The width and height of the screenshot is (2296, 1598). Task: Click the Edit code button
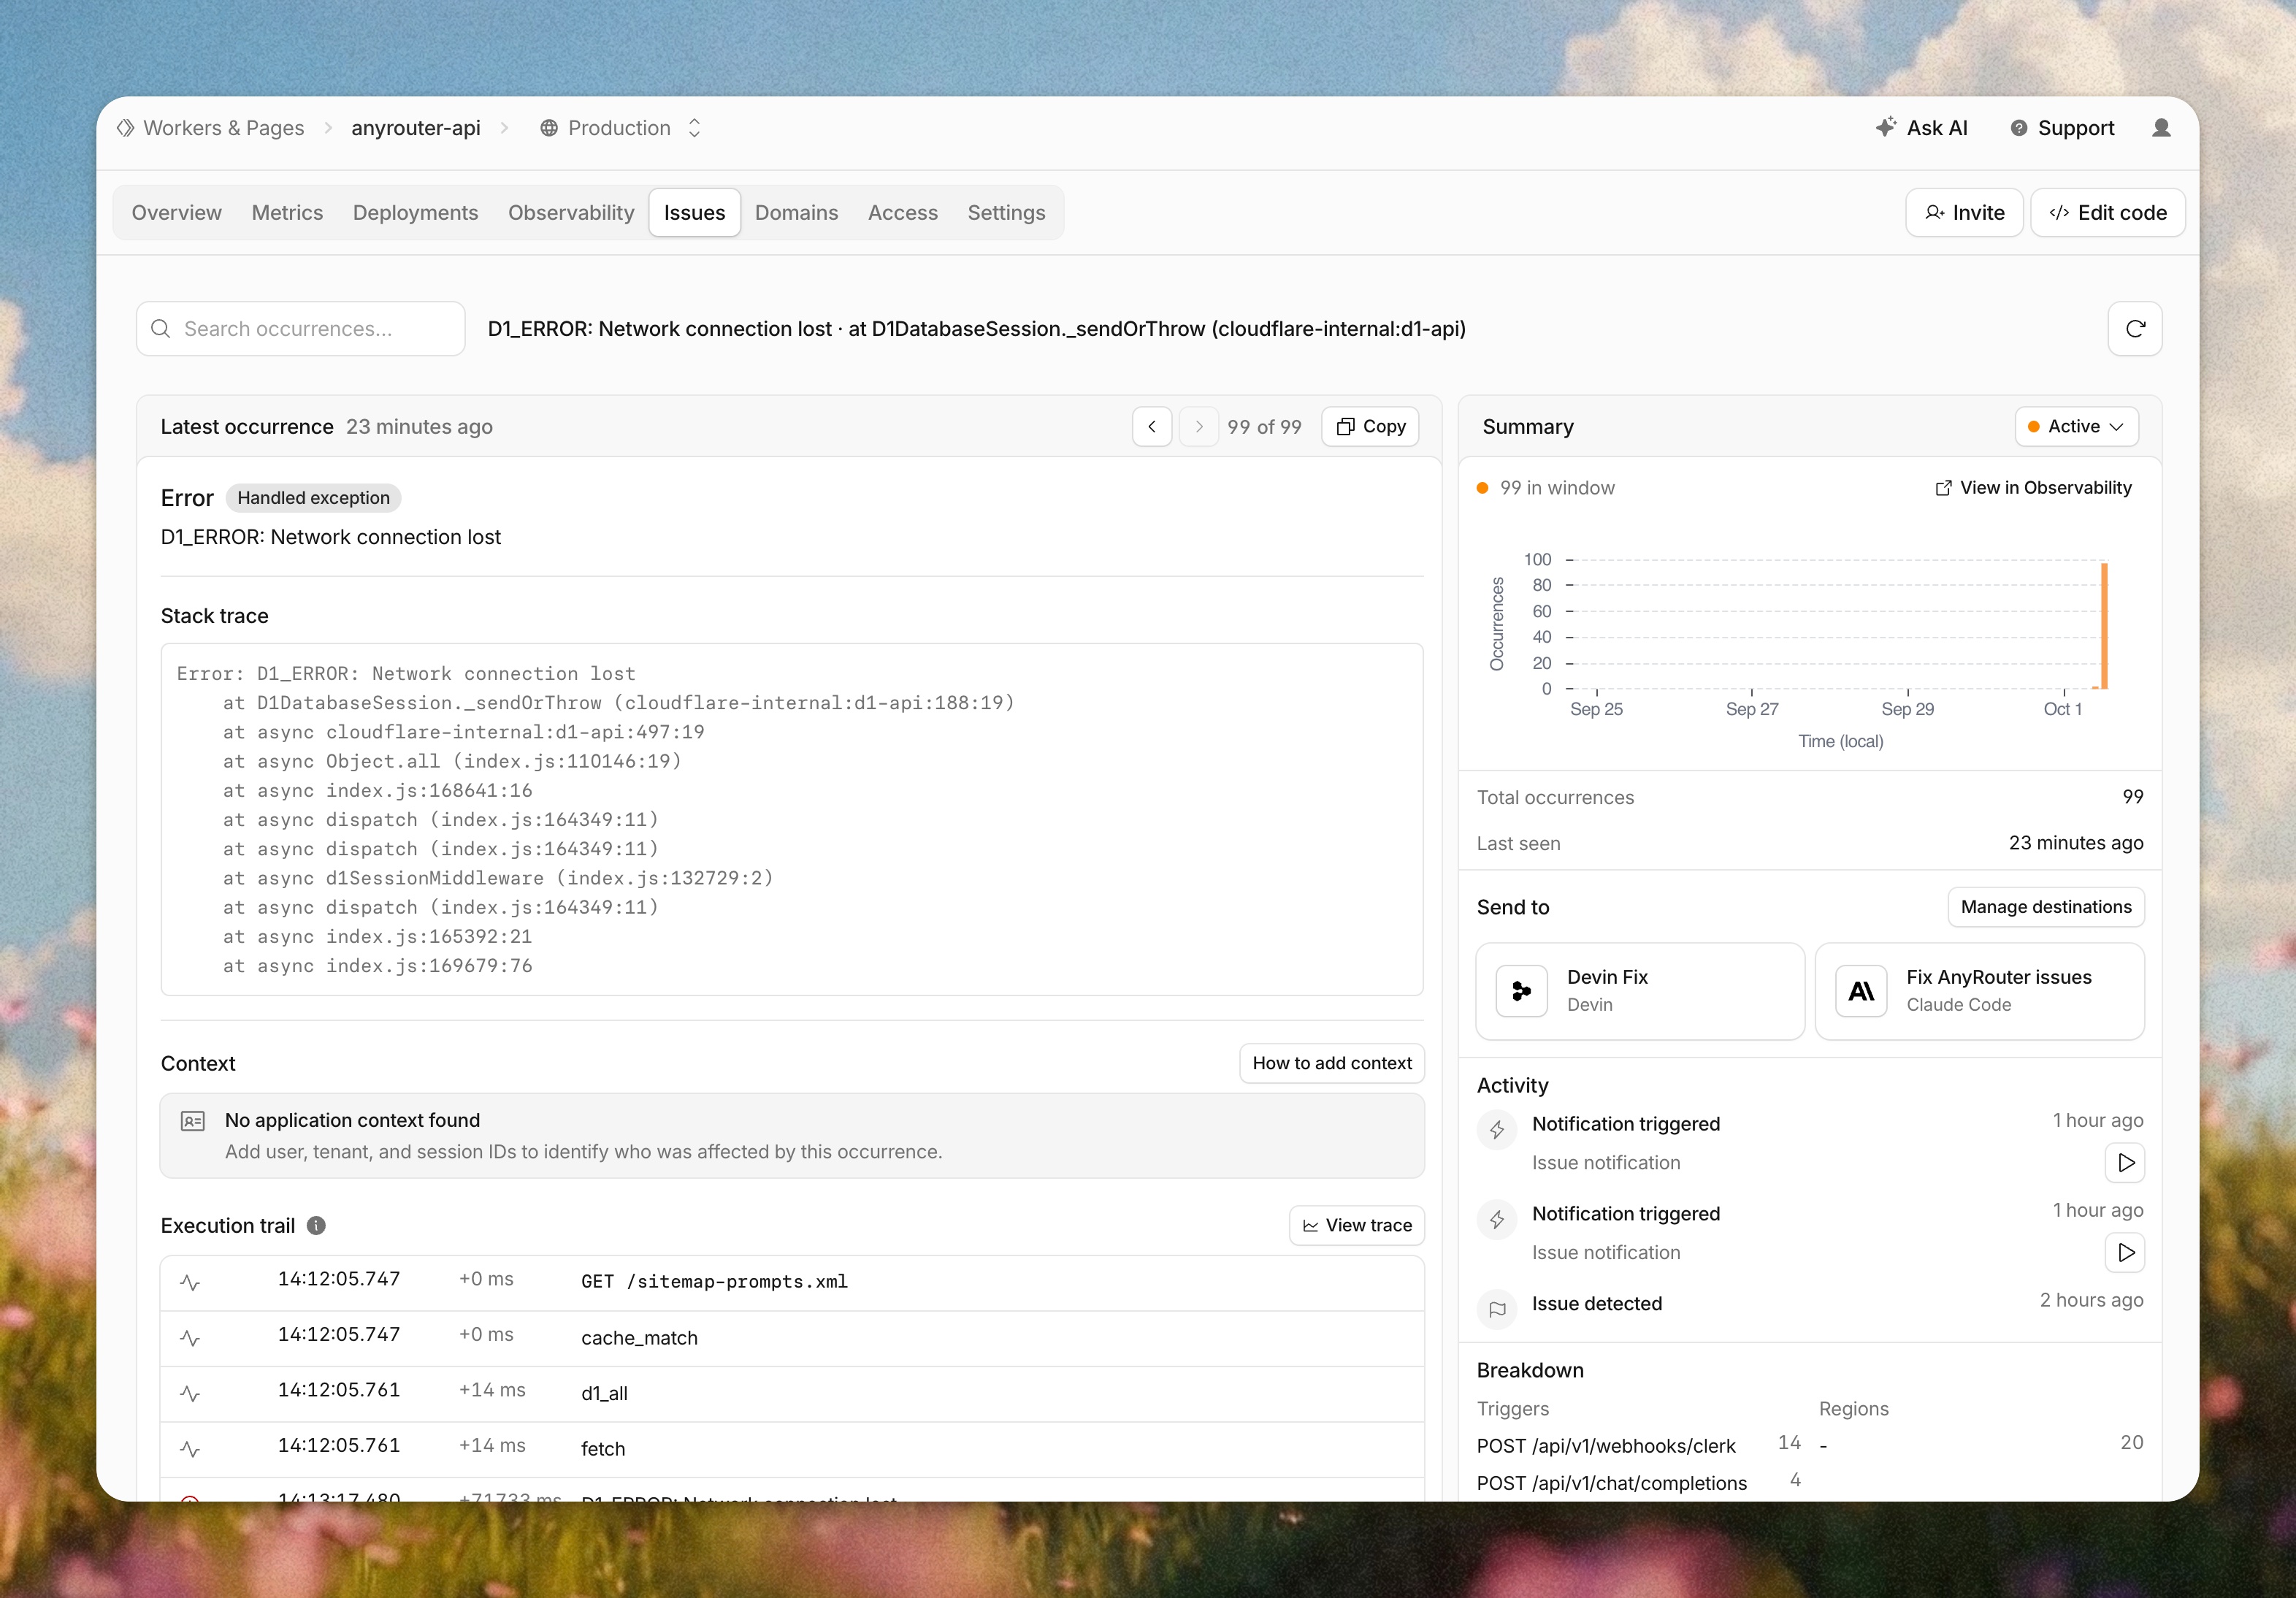(x=2107, y=213)
